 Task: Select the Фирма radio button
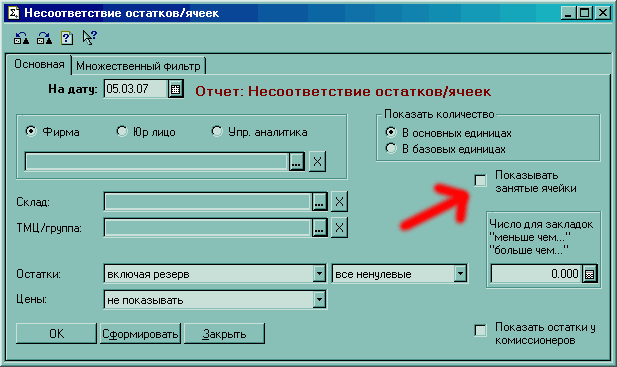click(x=31, y=131)
